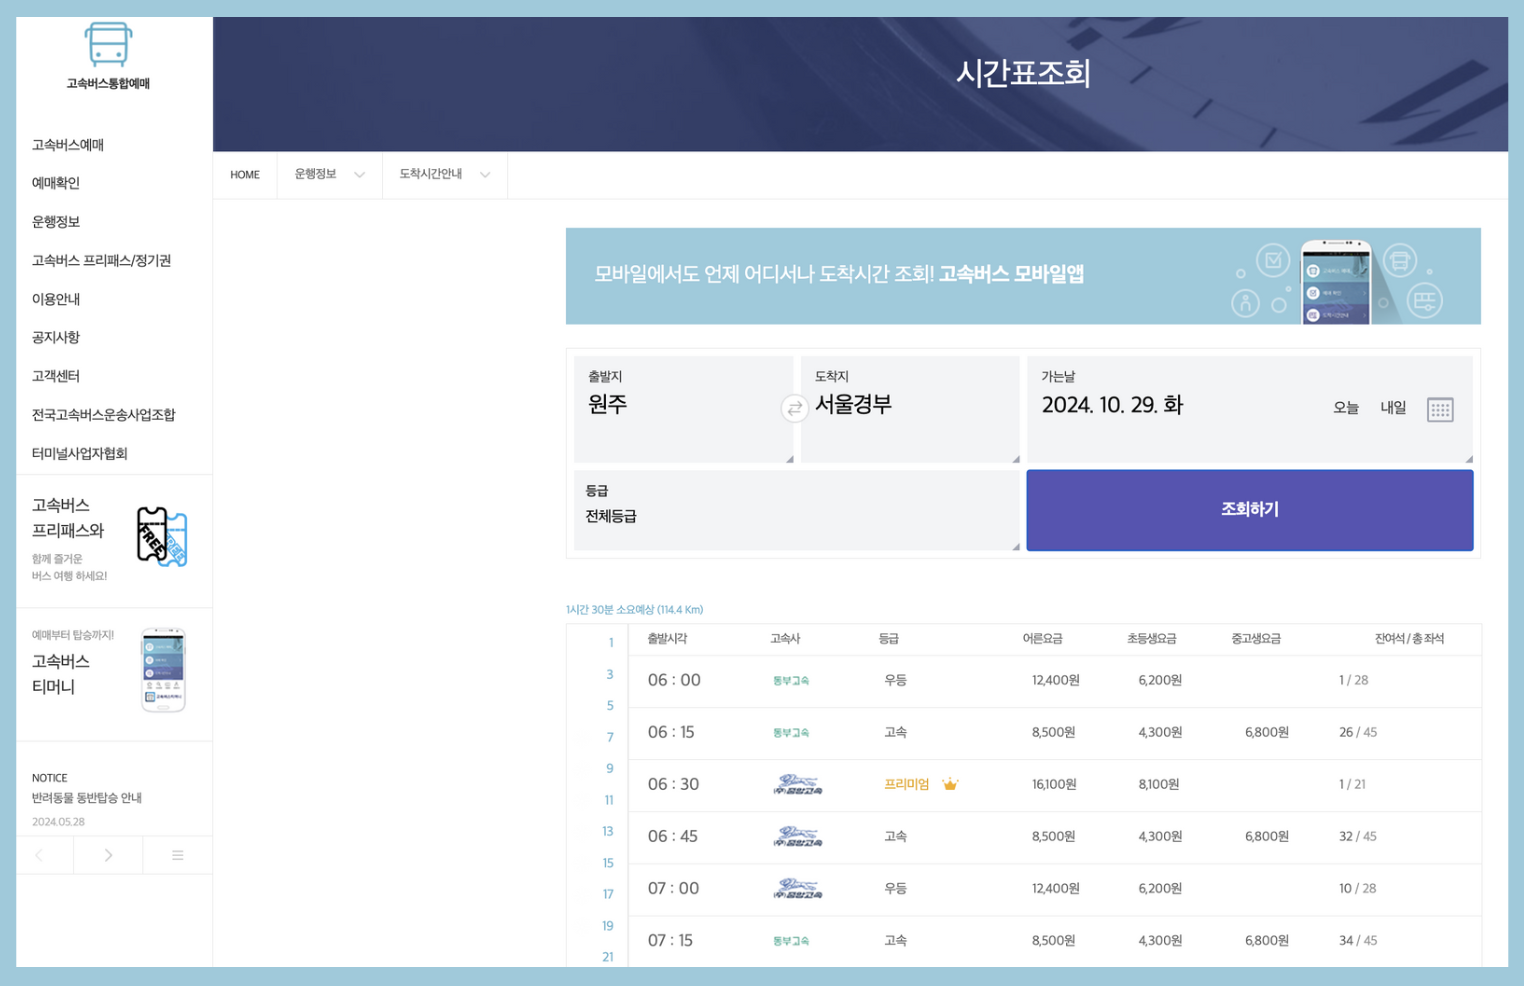Click the 조회하기 search button
The image size is (1524, 986).
coord(1250,510)
